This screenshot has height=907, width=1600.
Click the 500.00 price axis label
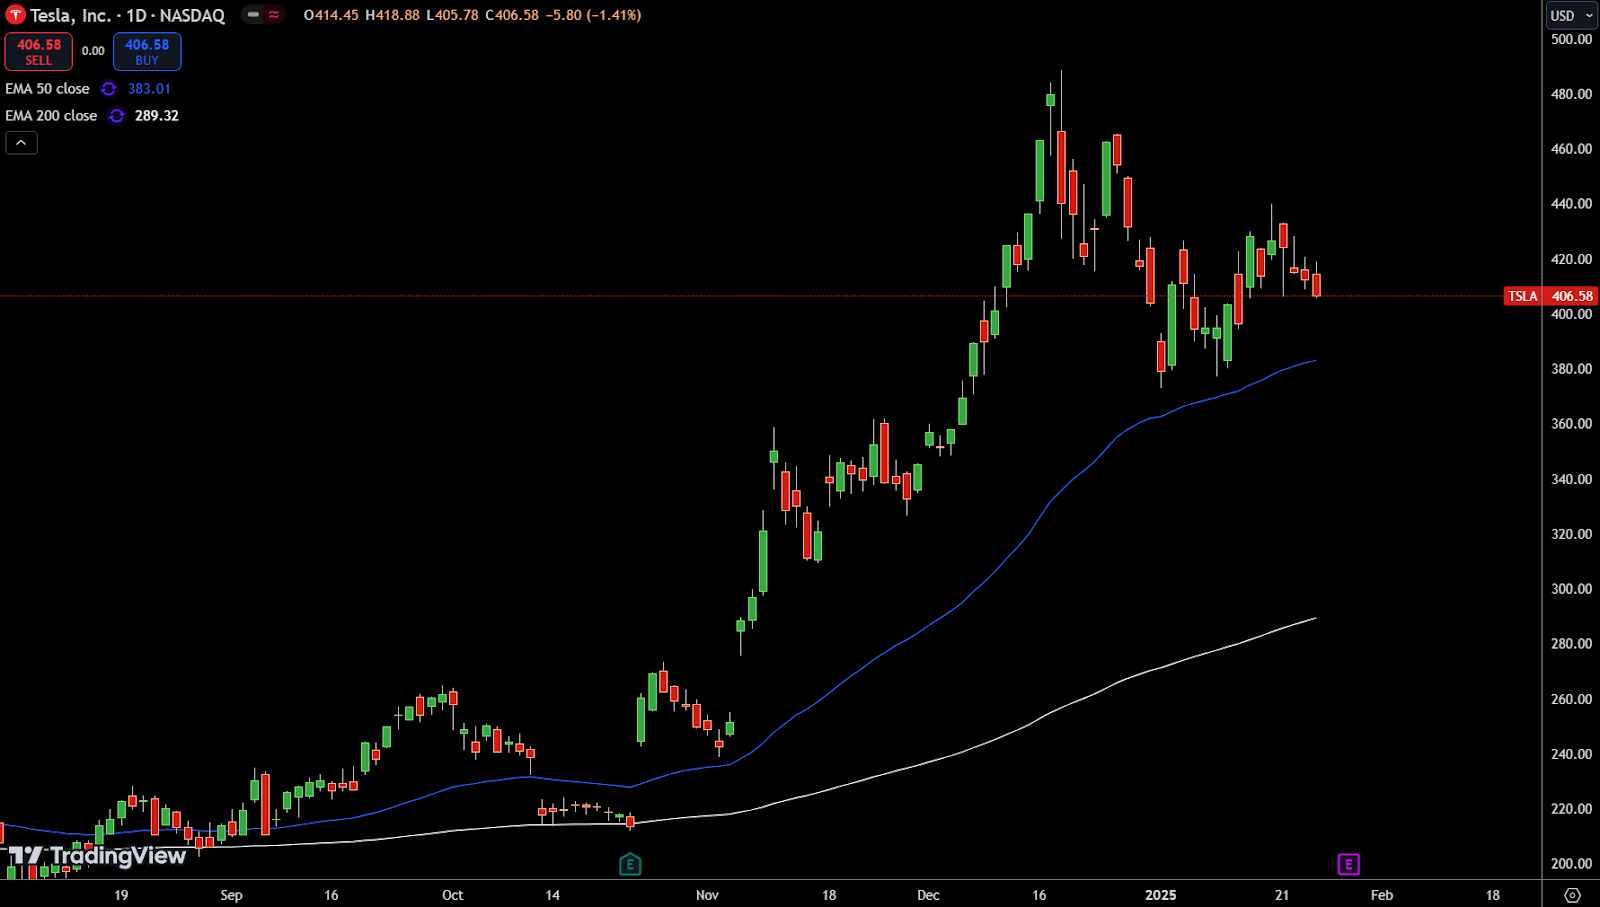click(1571, 39)
